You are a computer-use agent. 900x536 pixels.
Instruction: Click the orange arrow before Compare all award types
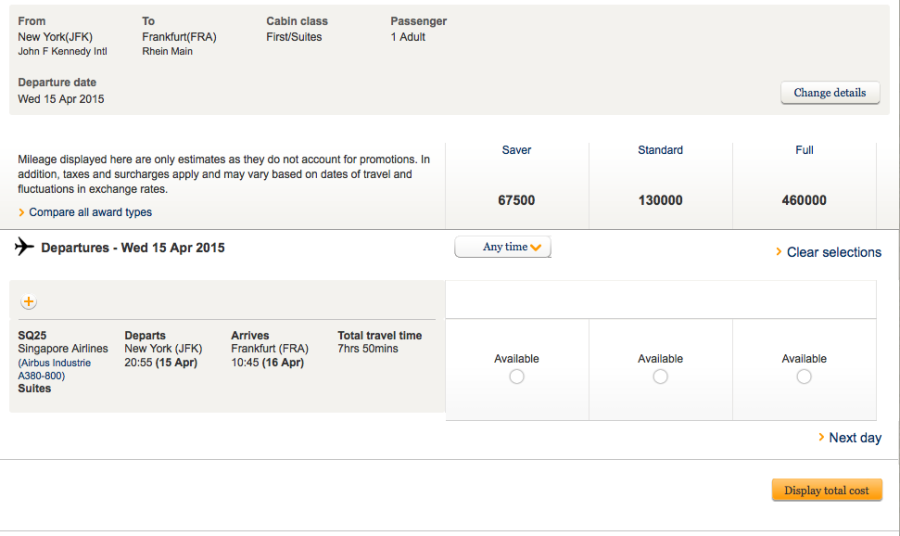[22, 213]
